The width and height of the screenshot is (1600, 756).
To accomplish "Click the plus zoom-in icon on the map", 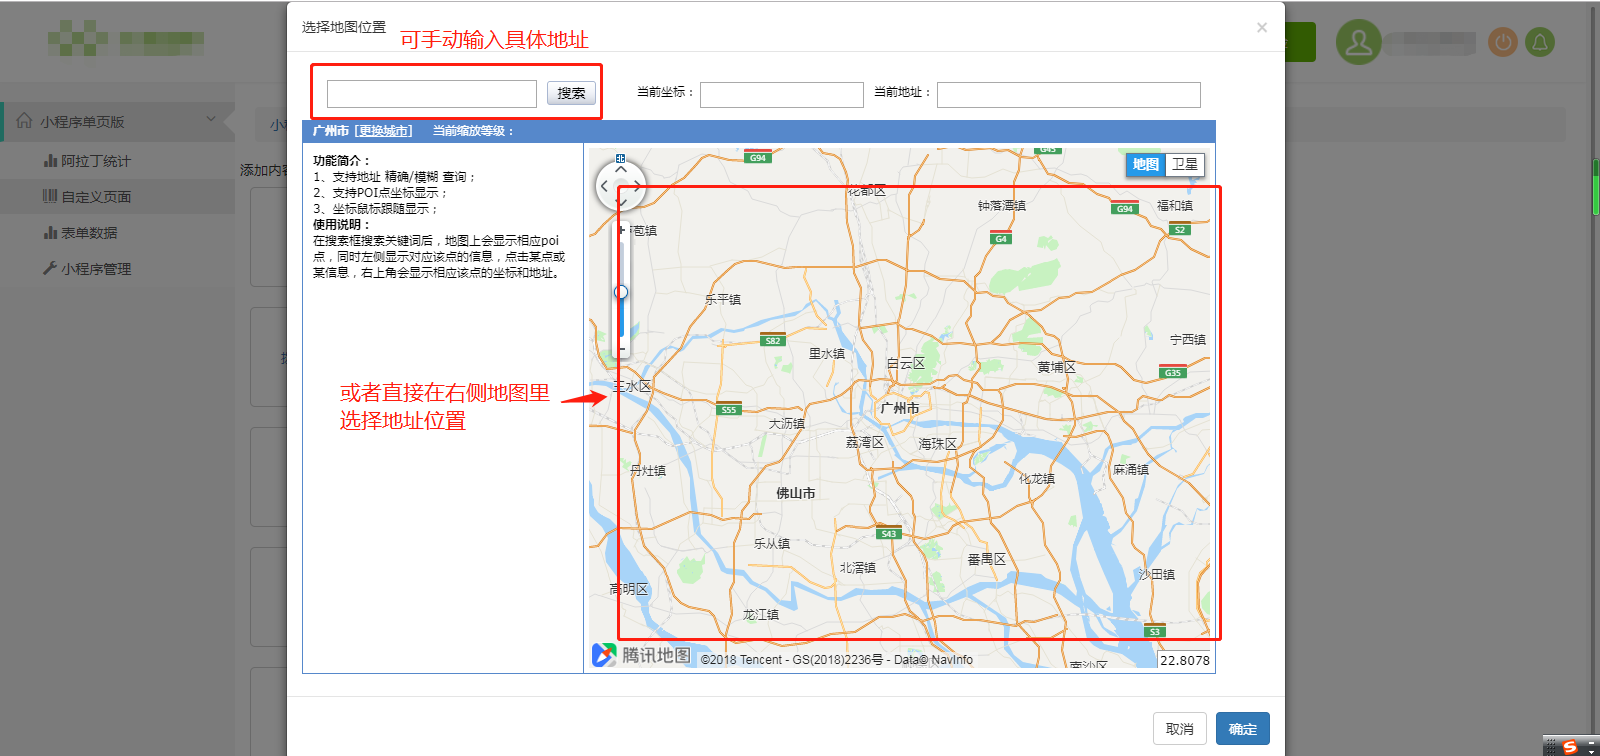I will point(621,230).
